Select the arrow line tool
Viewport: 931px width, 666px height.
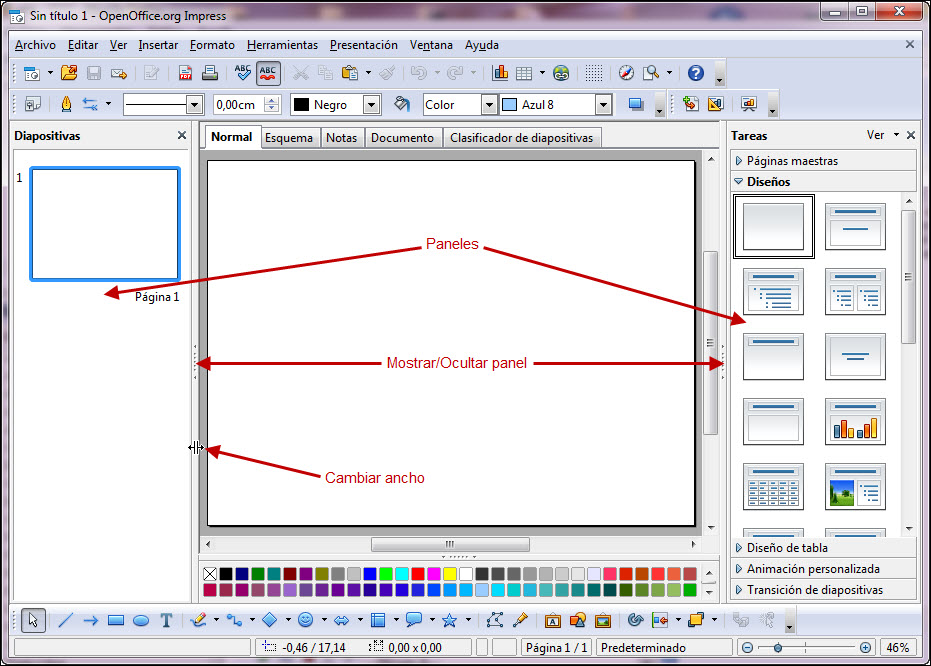(90, 621)
